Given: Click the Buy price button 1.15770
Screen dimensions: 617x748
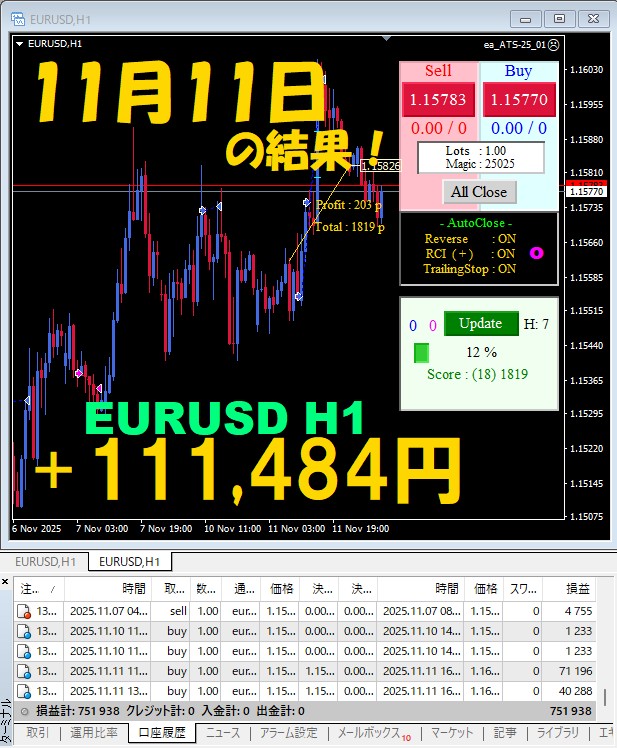Looking at the screenshot, I should [519, 99].
